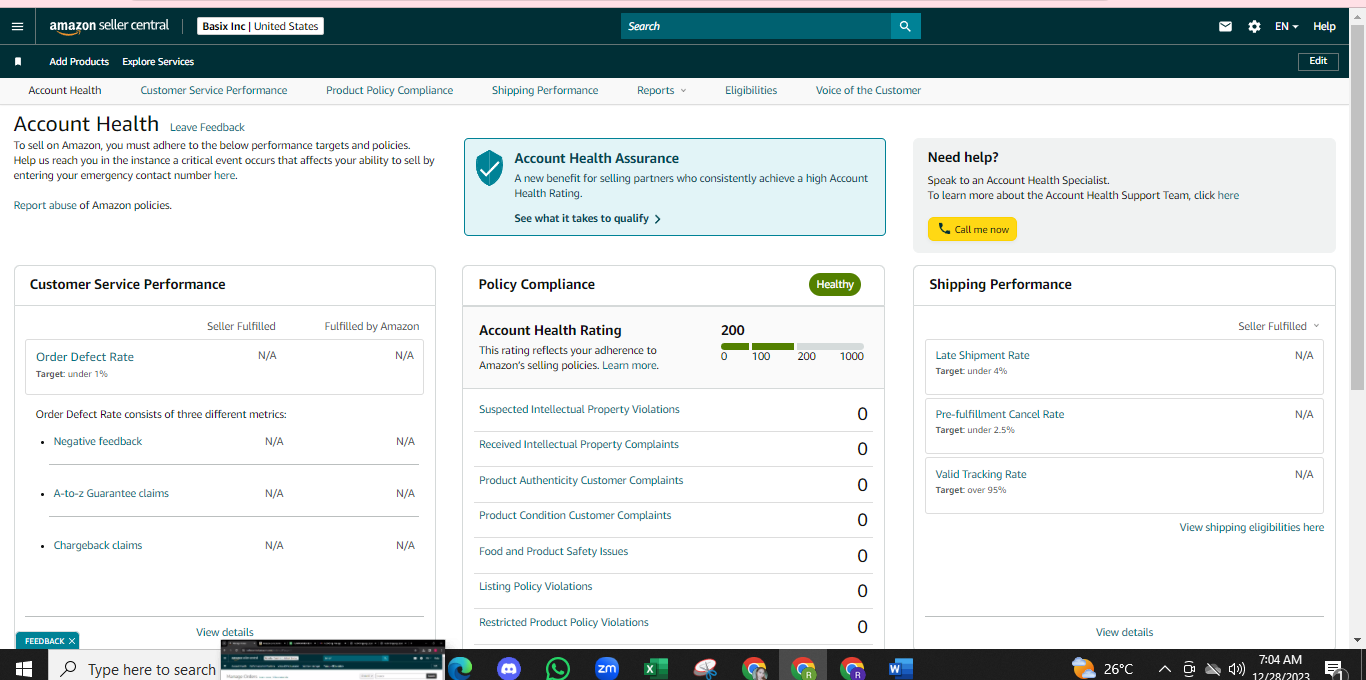Screen dimensions: 1366x680
Task: Click the Call me now button
Action: coord(972,229)
